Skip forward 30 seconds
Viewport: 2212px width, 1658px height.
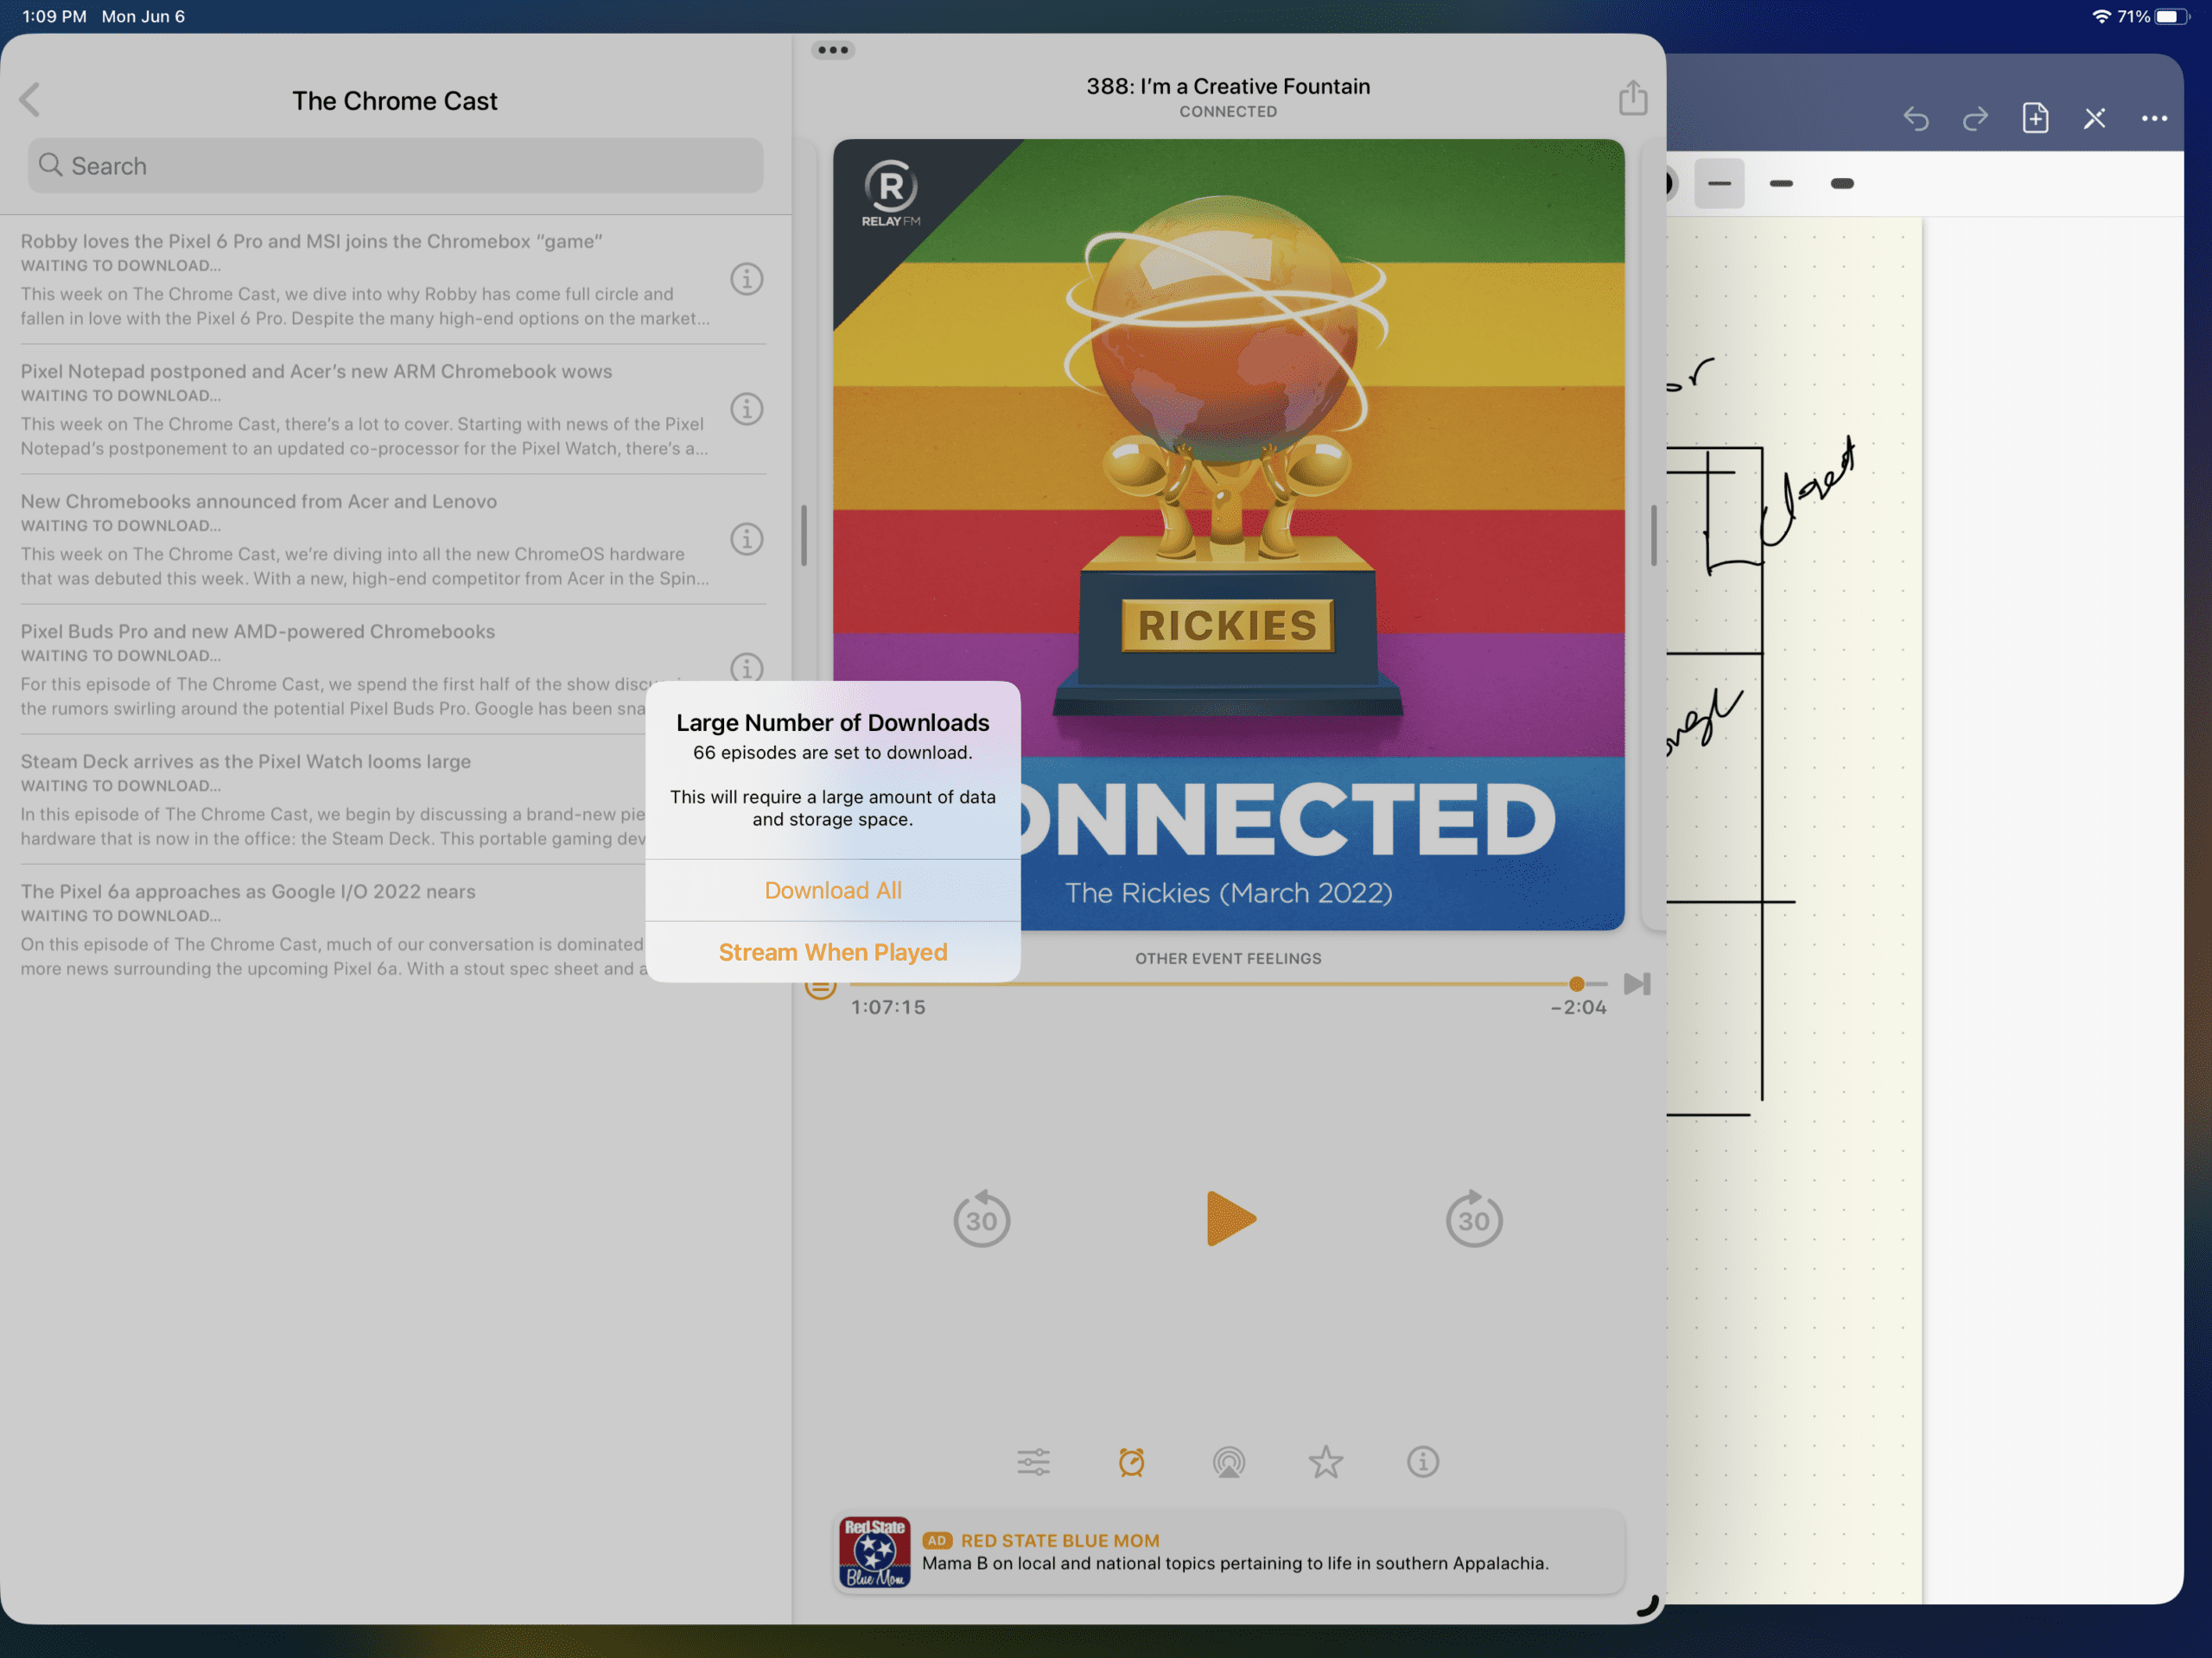coord(1474,1218)
